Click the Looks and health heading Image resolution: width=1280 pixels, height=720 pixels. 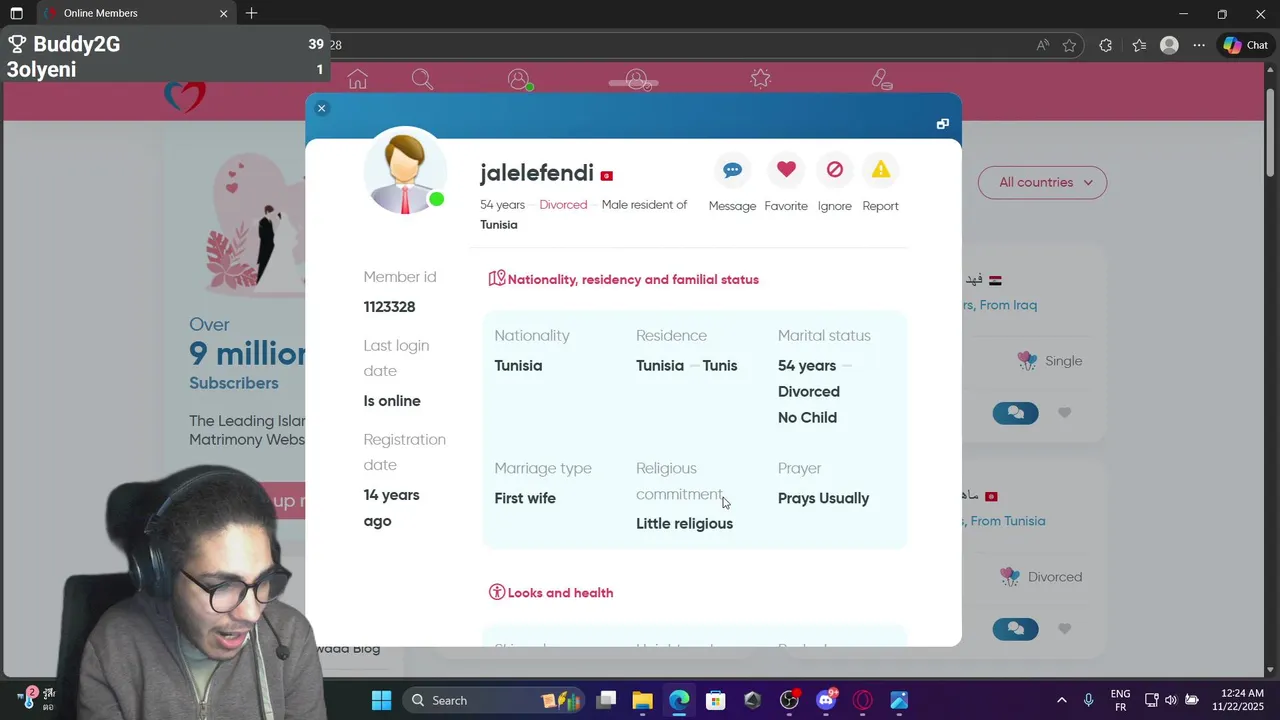coord(560,593)
